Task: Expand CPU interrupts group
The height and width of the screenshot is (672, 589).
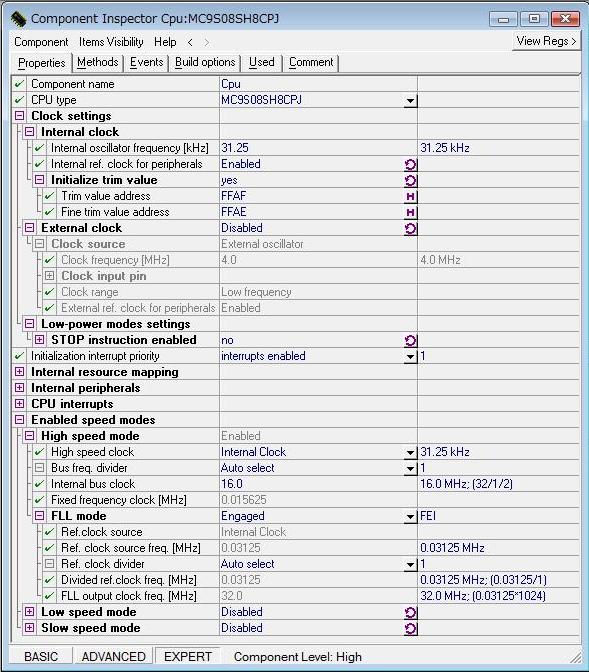Action: click(x=19, y=404)
